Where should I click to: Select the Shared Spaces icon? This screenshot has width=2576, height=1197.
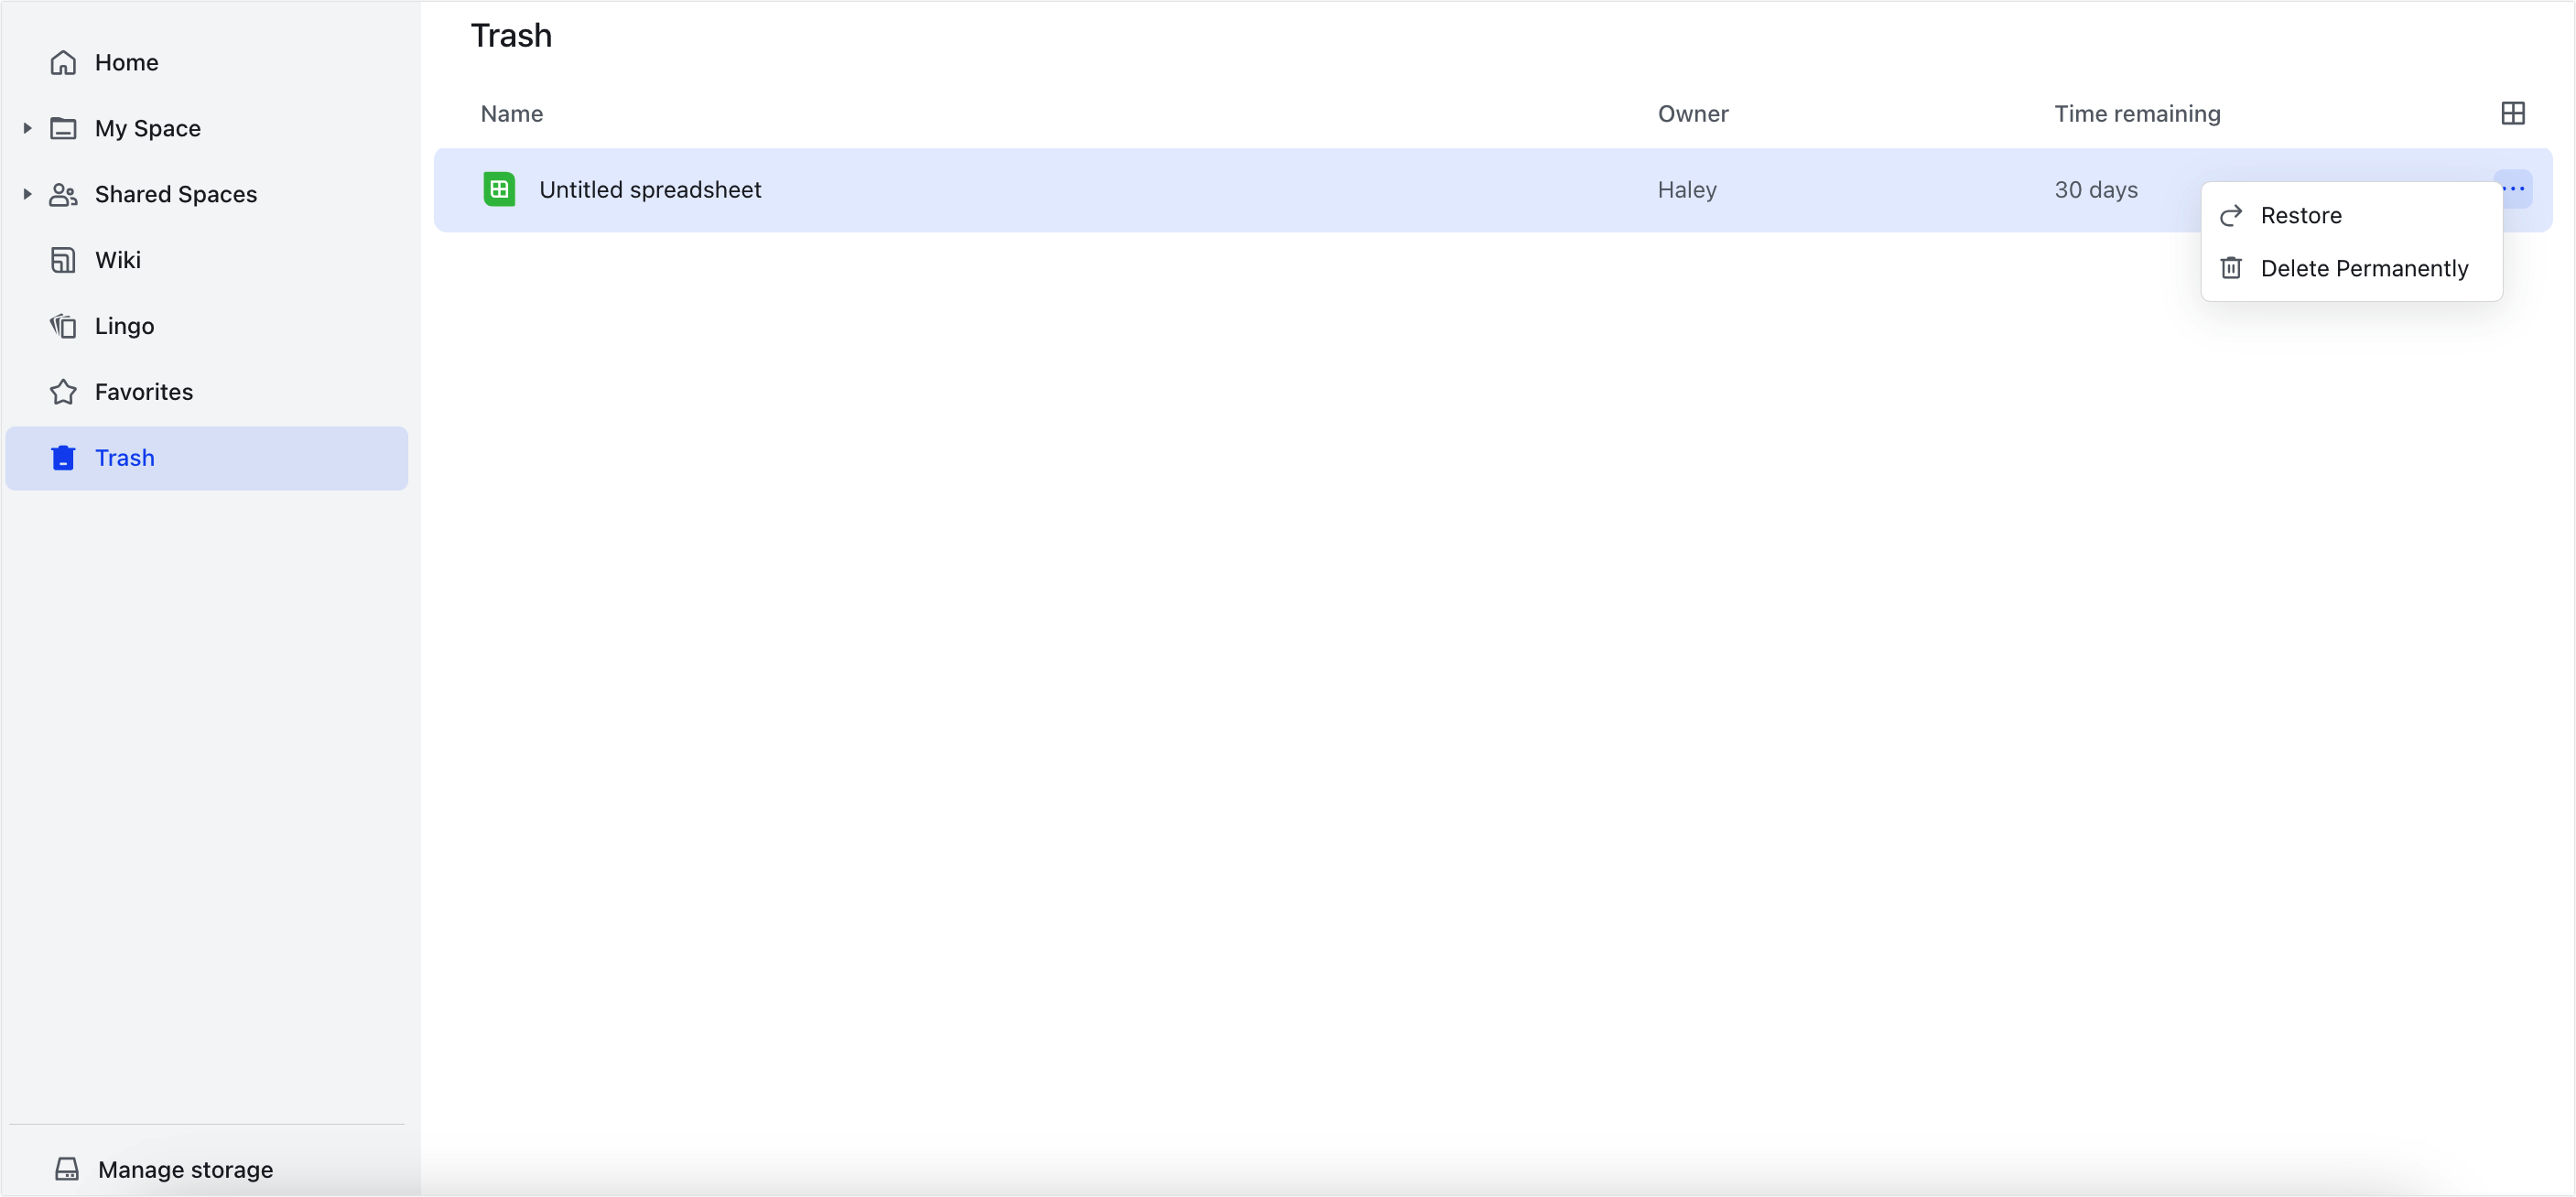[x=63, y=193]
